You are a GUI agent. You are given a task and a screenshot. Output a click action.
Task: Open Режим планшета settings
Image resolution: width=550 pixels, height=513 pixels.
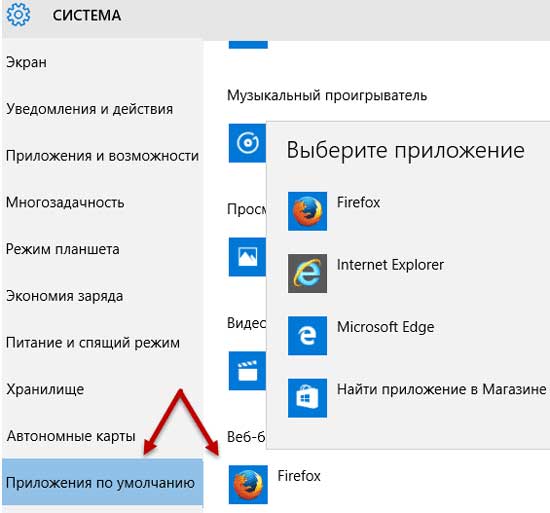click(63, 249)
